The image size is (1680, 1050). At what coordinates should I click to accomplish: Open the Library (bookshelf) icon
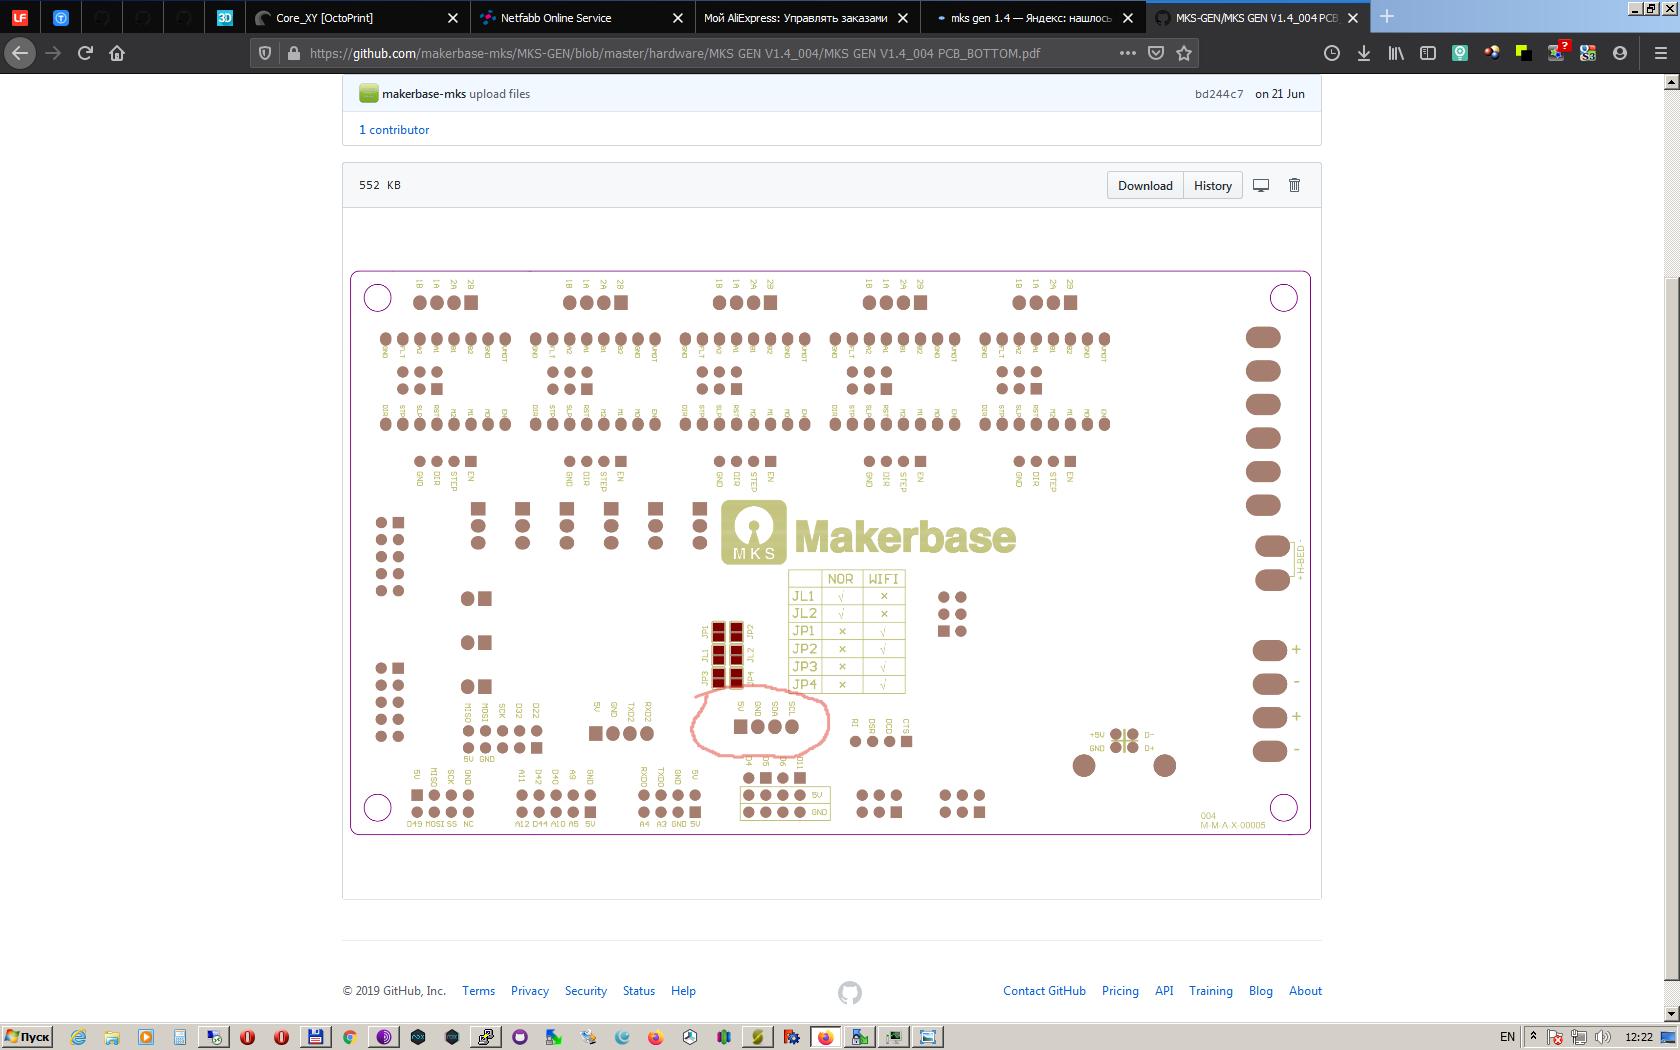coord(1395,53)
